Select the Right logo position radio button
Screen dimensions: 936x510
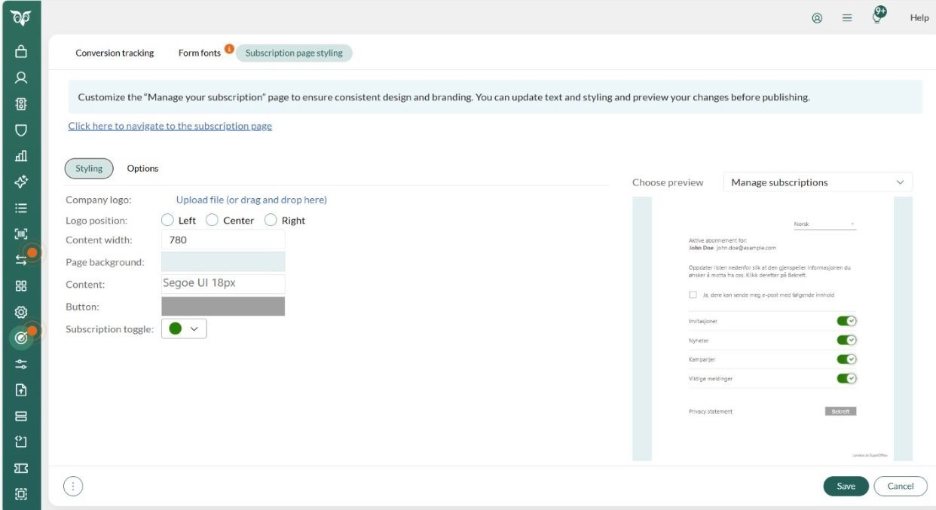point(270,220)
